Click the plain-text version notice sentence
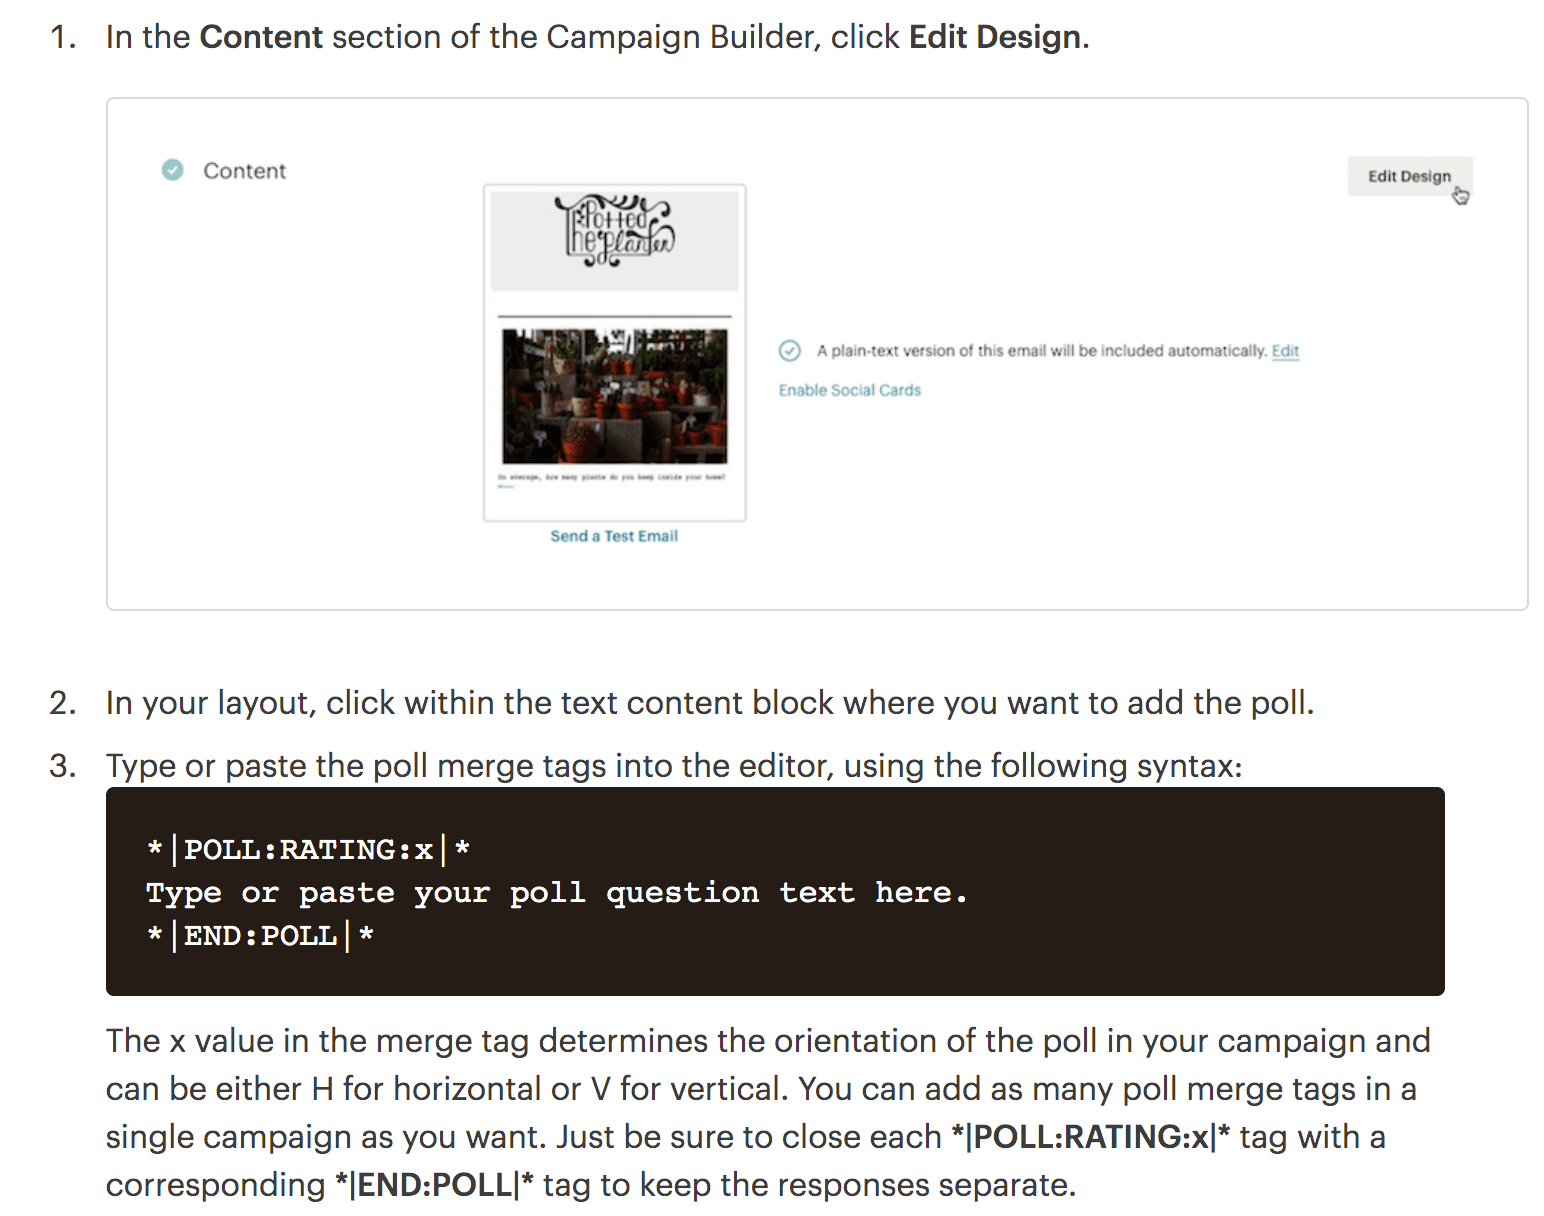 pos(1041,351)
